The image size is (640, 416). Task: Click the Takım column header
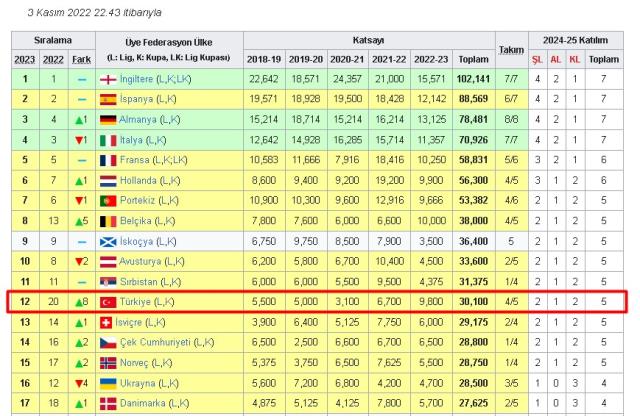pyautogui.click(x=511, y=50)
